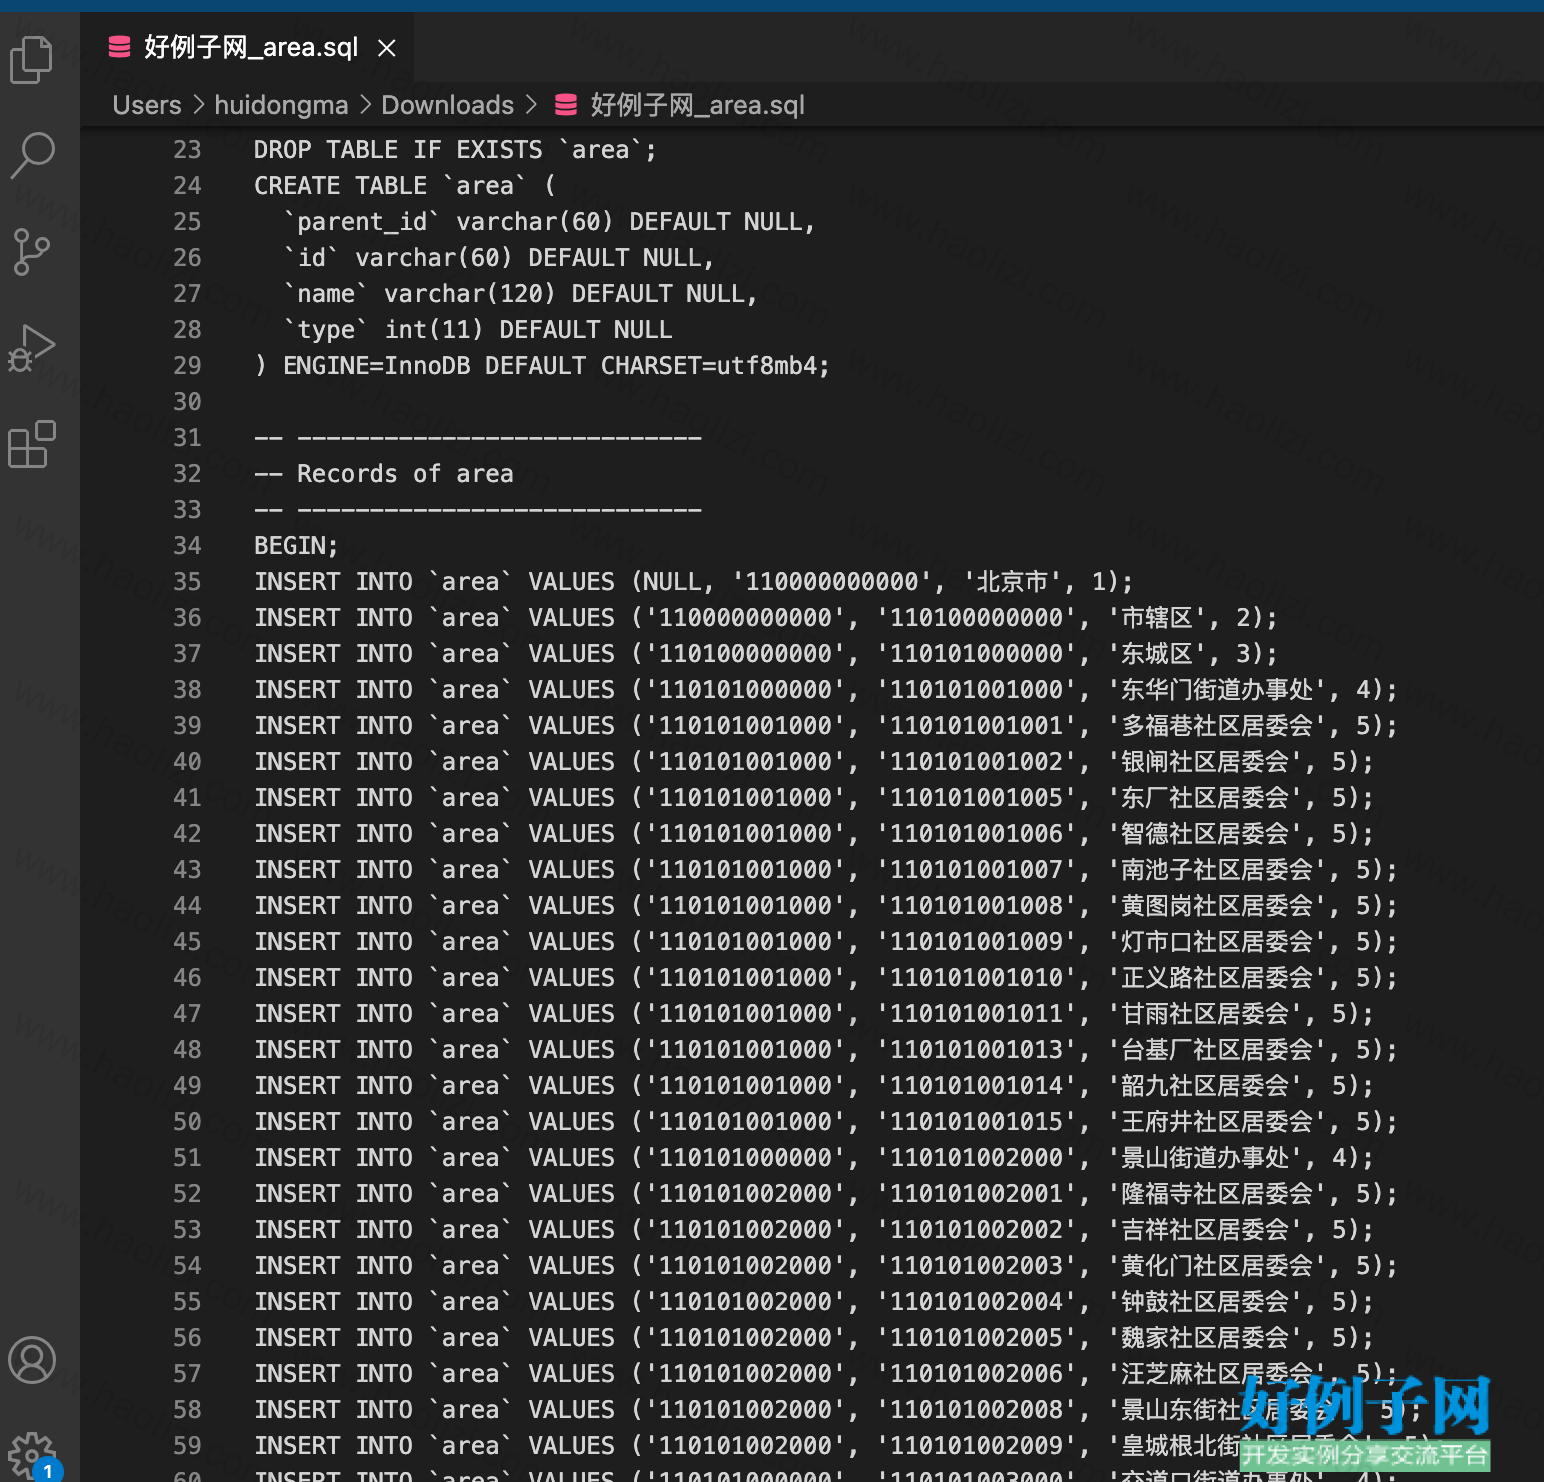Click the 'BEGIN;' statement
The image size is (1544, 1482).
[x=296, y=546]
